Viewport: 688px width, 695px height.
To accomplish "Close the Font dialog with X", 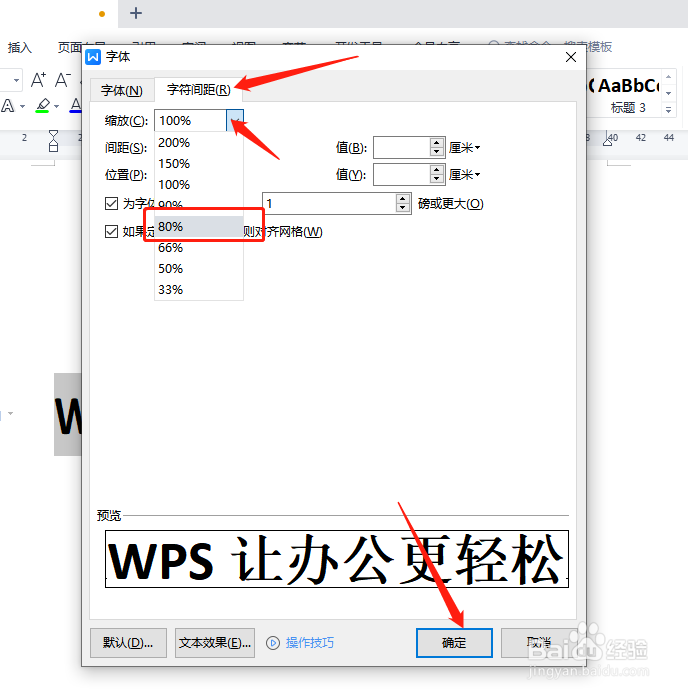I will [x=571, y=57].
